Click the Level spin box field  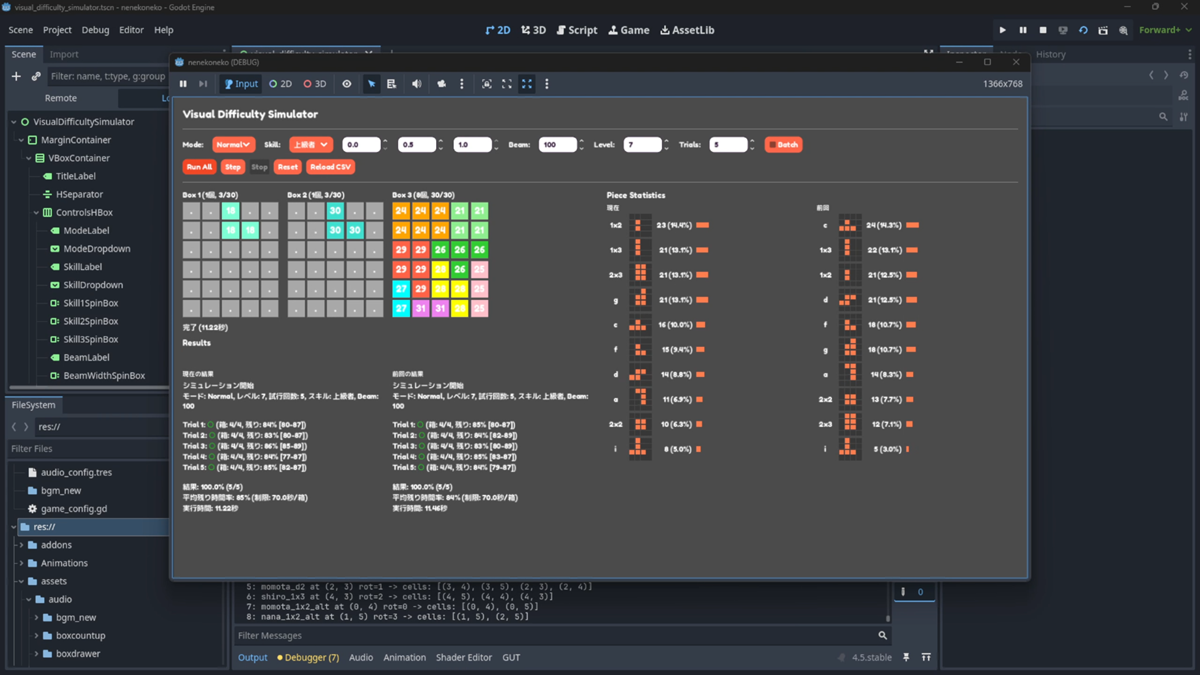coord(640,145)
